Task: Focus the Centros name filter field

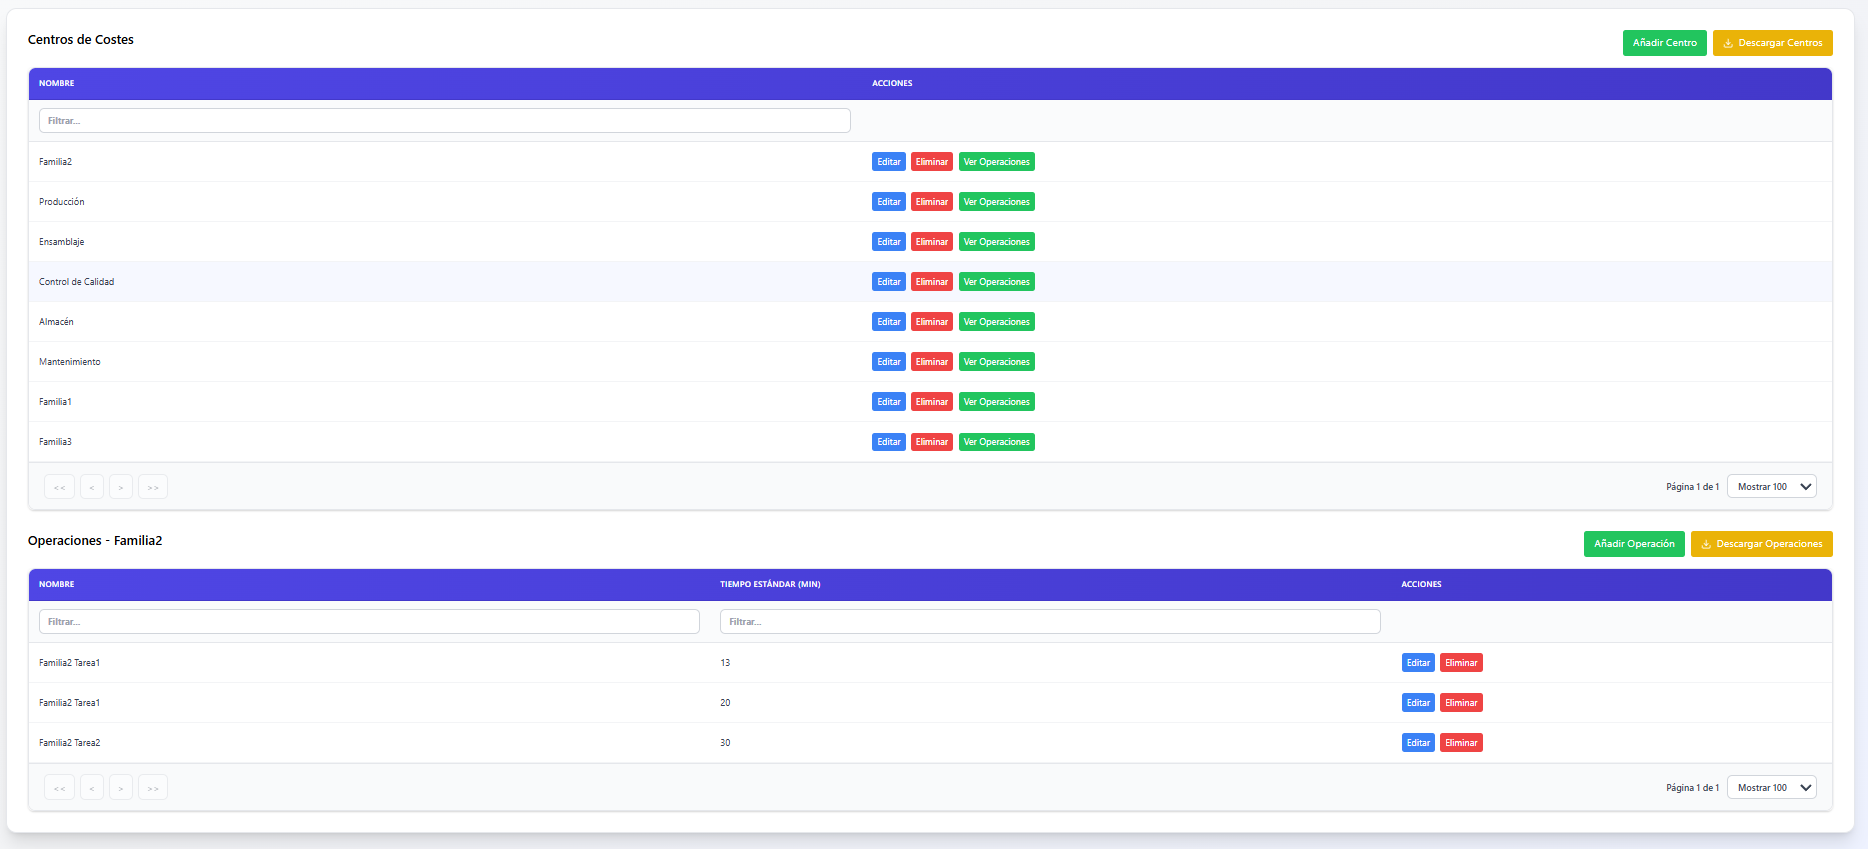Action: pos(444,121)
